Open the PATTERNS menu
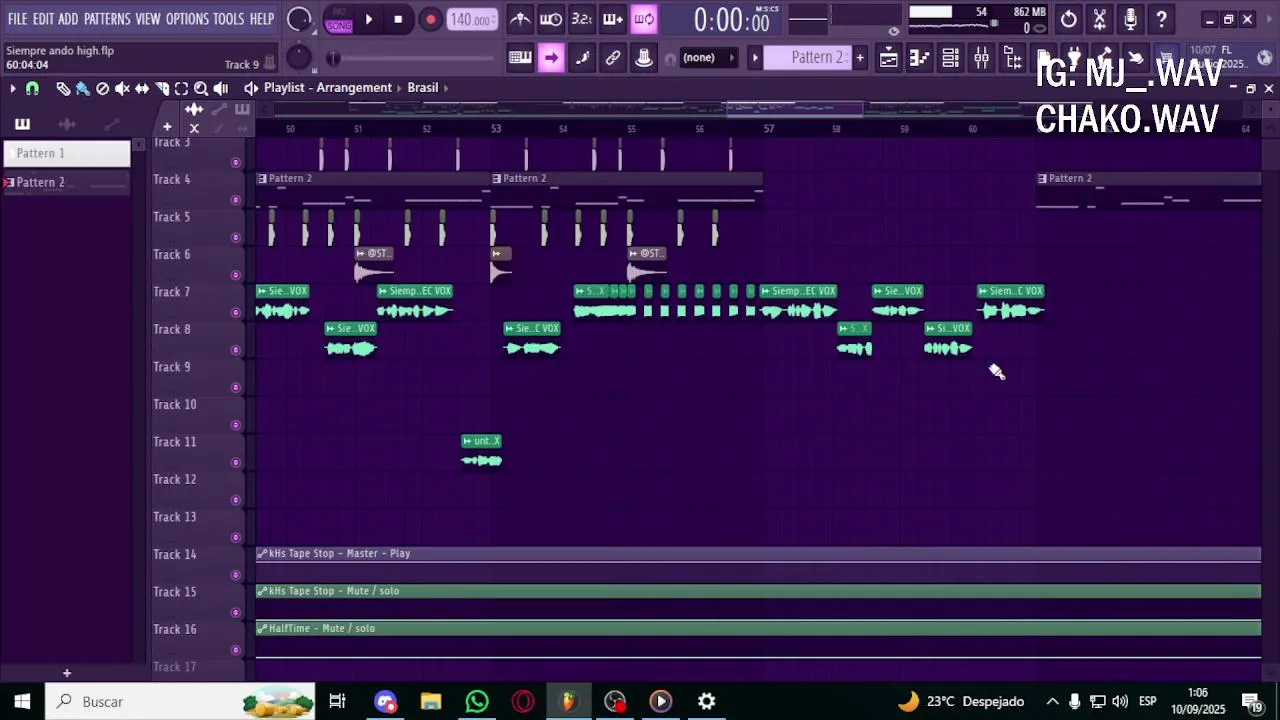The height and width of the screenshot is (720, 1280). pos(107,19)
